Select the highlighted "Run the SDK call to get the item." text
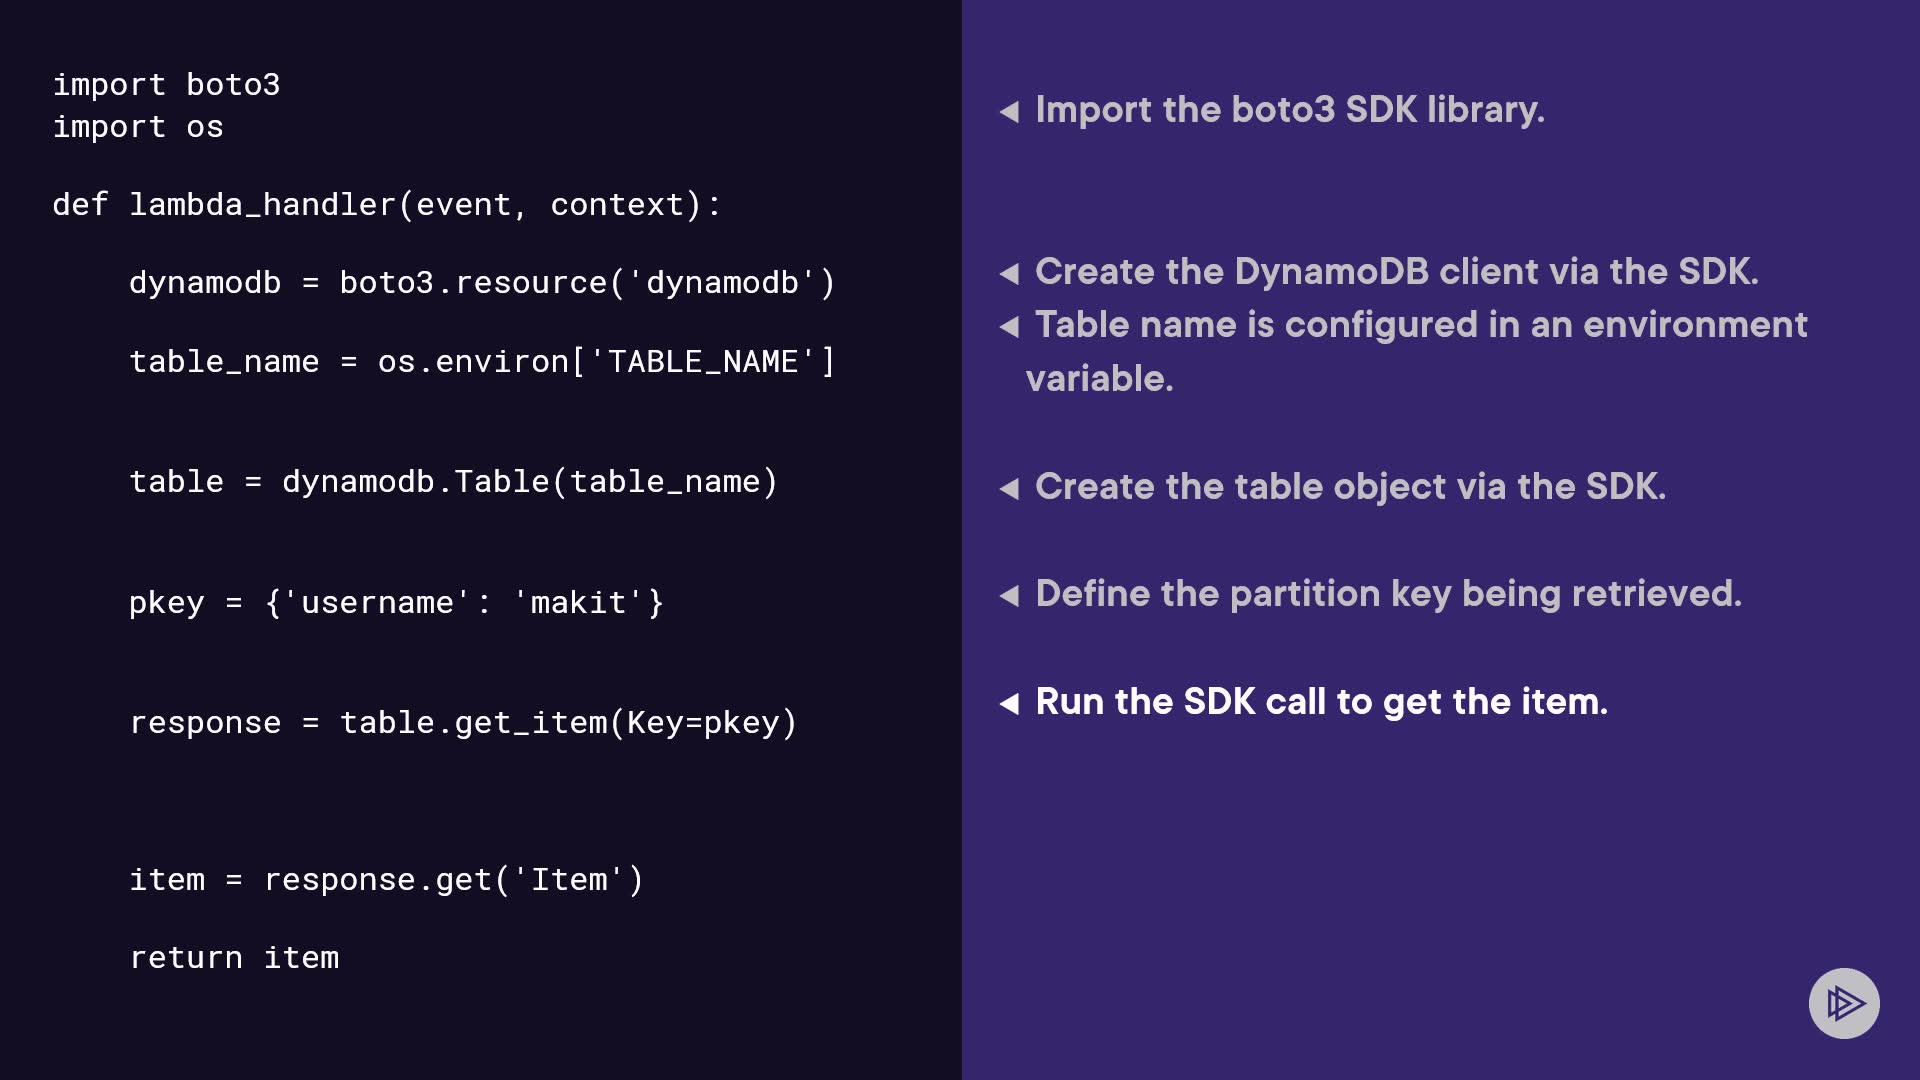 tap(1321, 701)
